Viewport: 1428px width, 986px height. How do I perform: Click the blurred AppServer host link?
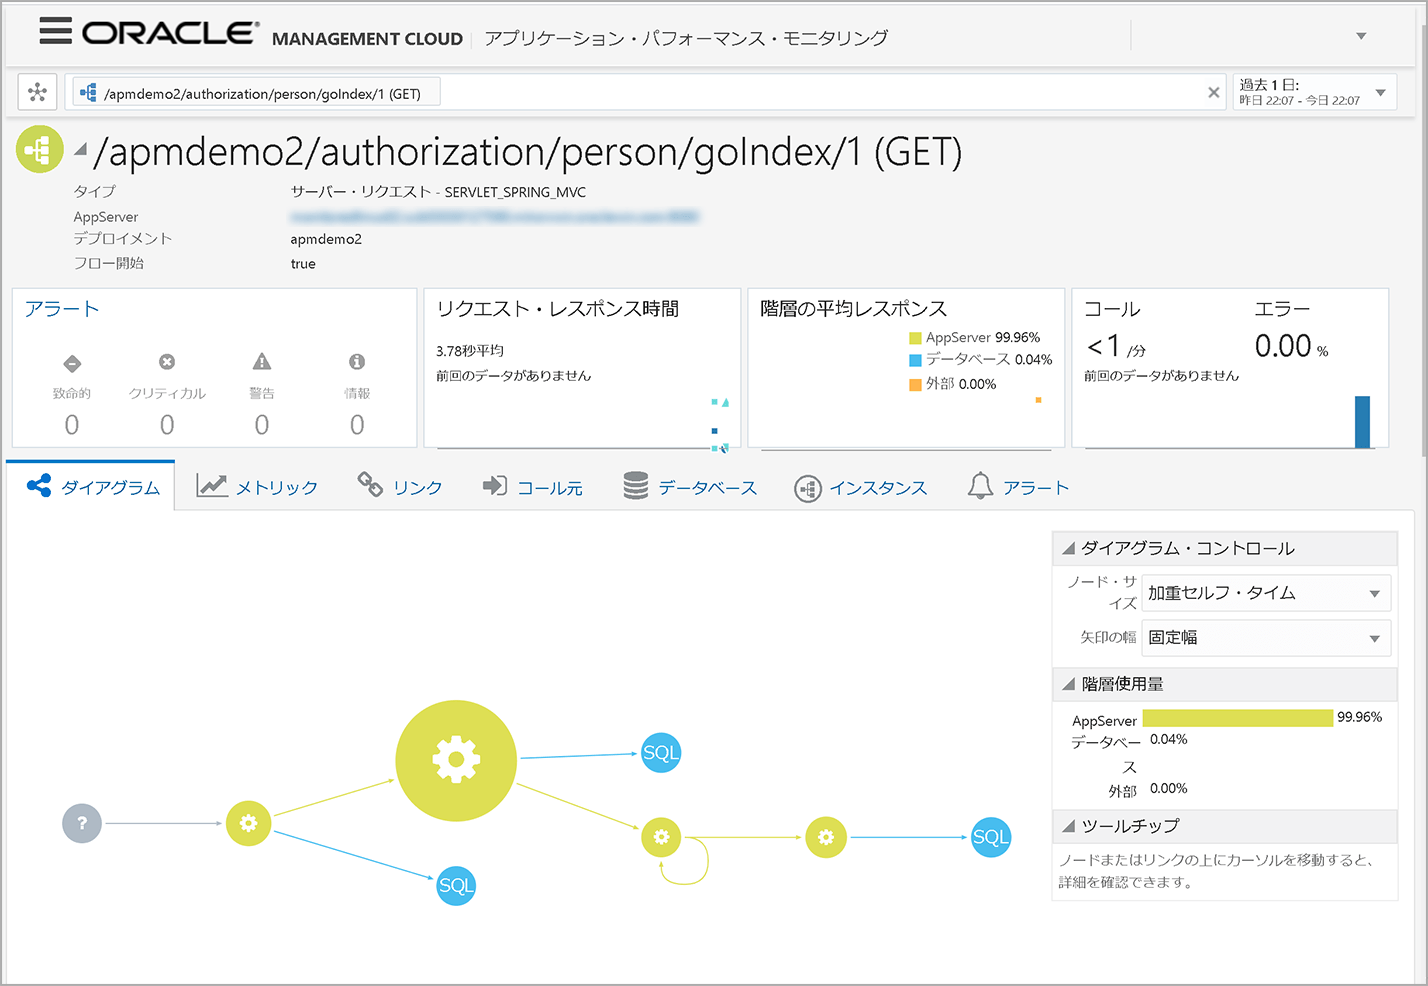494,216
